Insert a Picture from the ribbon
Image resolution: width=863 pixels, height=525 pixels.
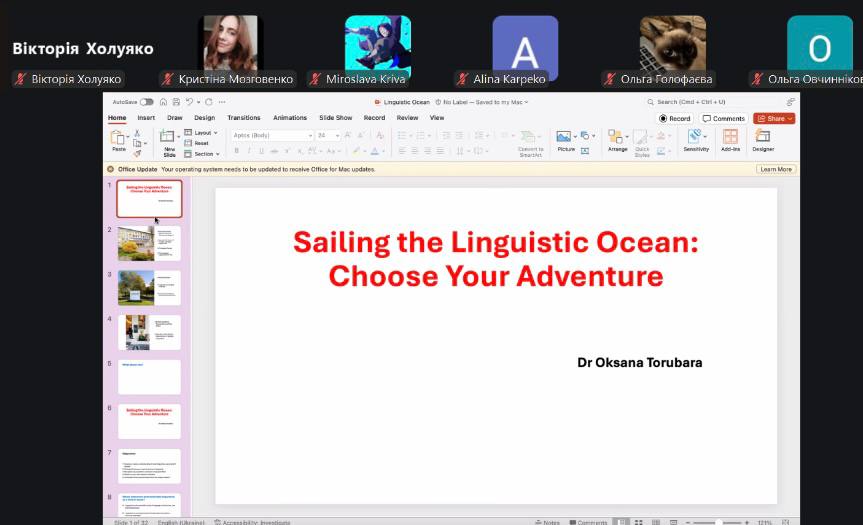click(565, 138)
